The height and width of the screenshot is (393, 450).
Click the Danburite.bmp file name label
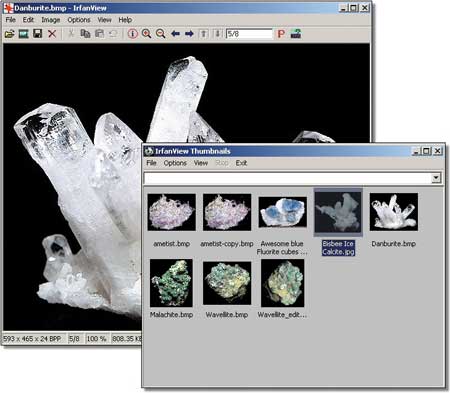394,244
